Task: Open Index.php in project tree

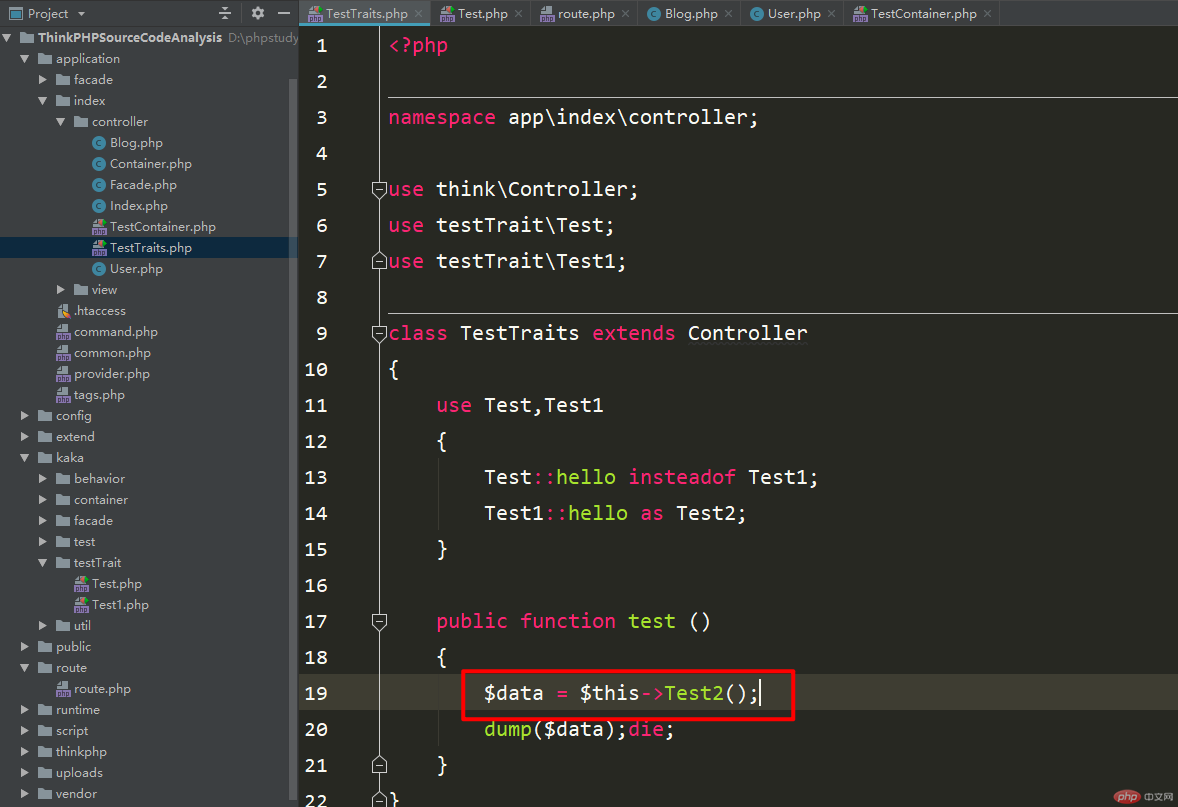Action: (x=138, y=206)
